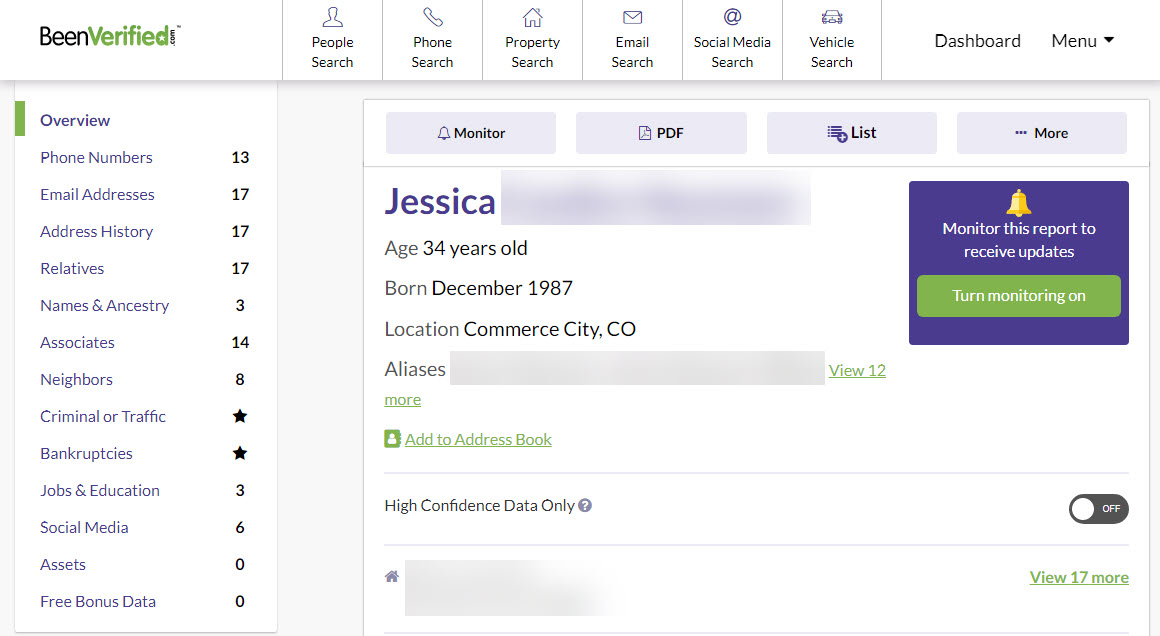The height and width of the screenshot is (636, 1160).
Task: Expand the Menu dropdown
Action: click(1082, 41)
